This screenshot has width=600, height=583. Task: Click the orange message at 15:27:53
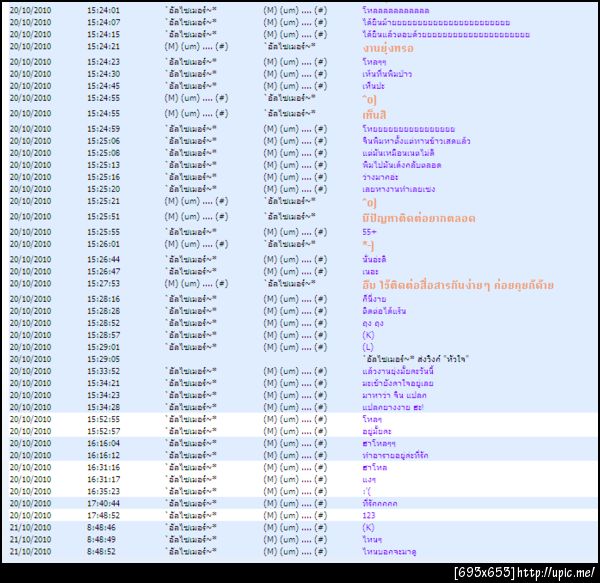[458, 285]
